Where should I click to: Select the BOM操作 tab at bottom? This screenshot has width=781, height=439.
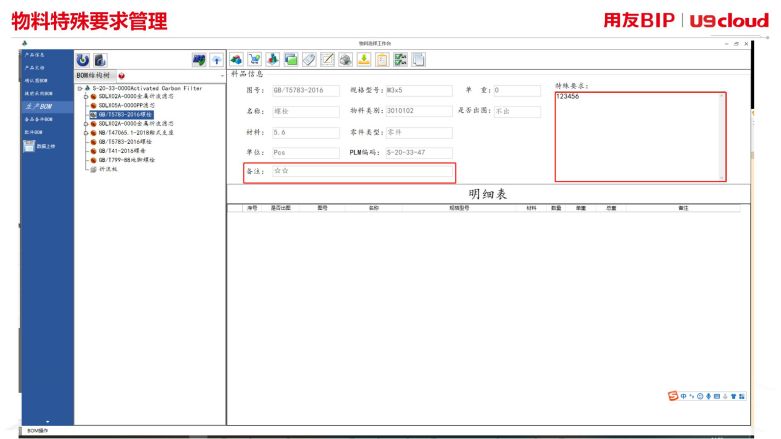pos(37,431)
